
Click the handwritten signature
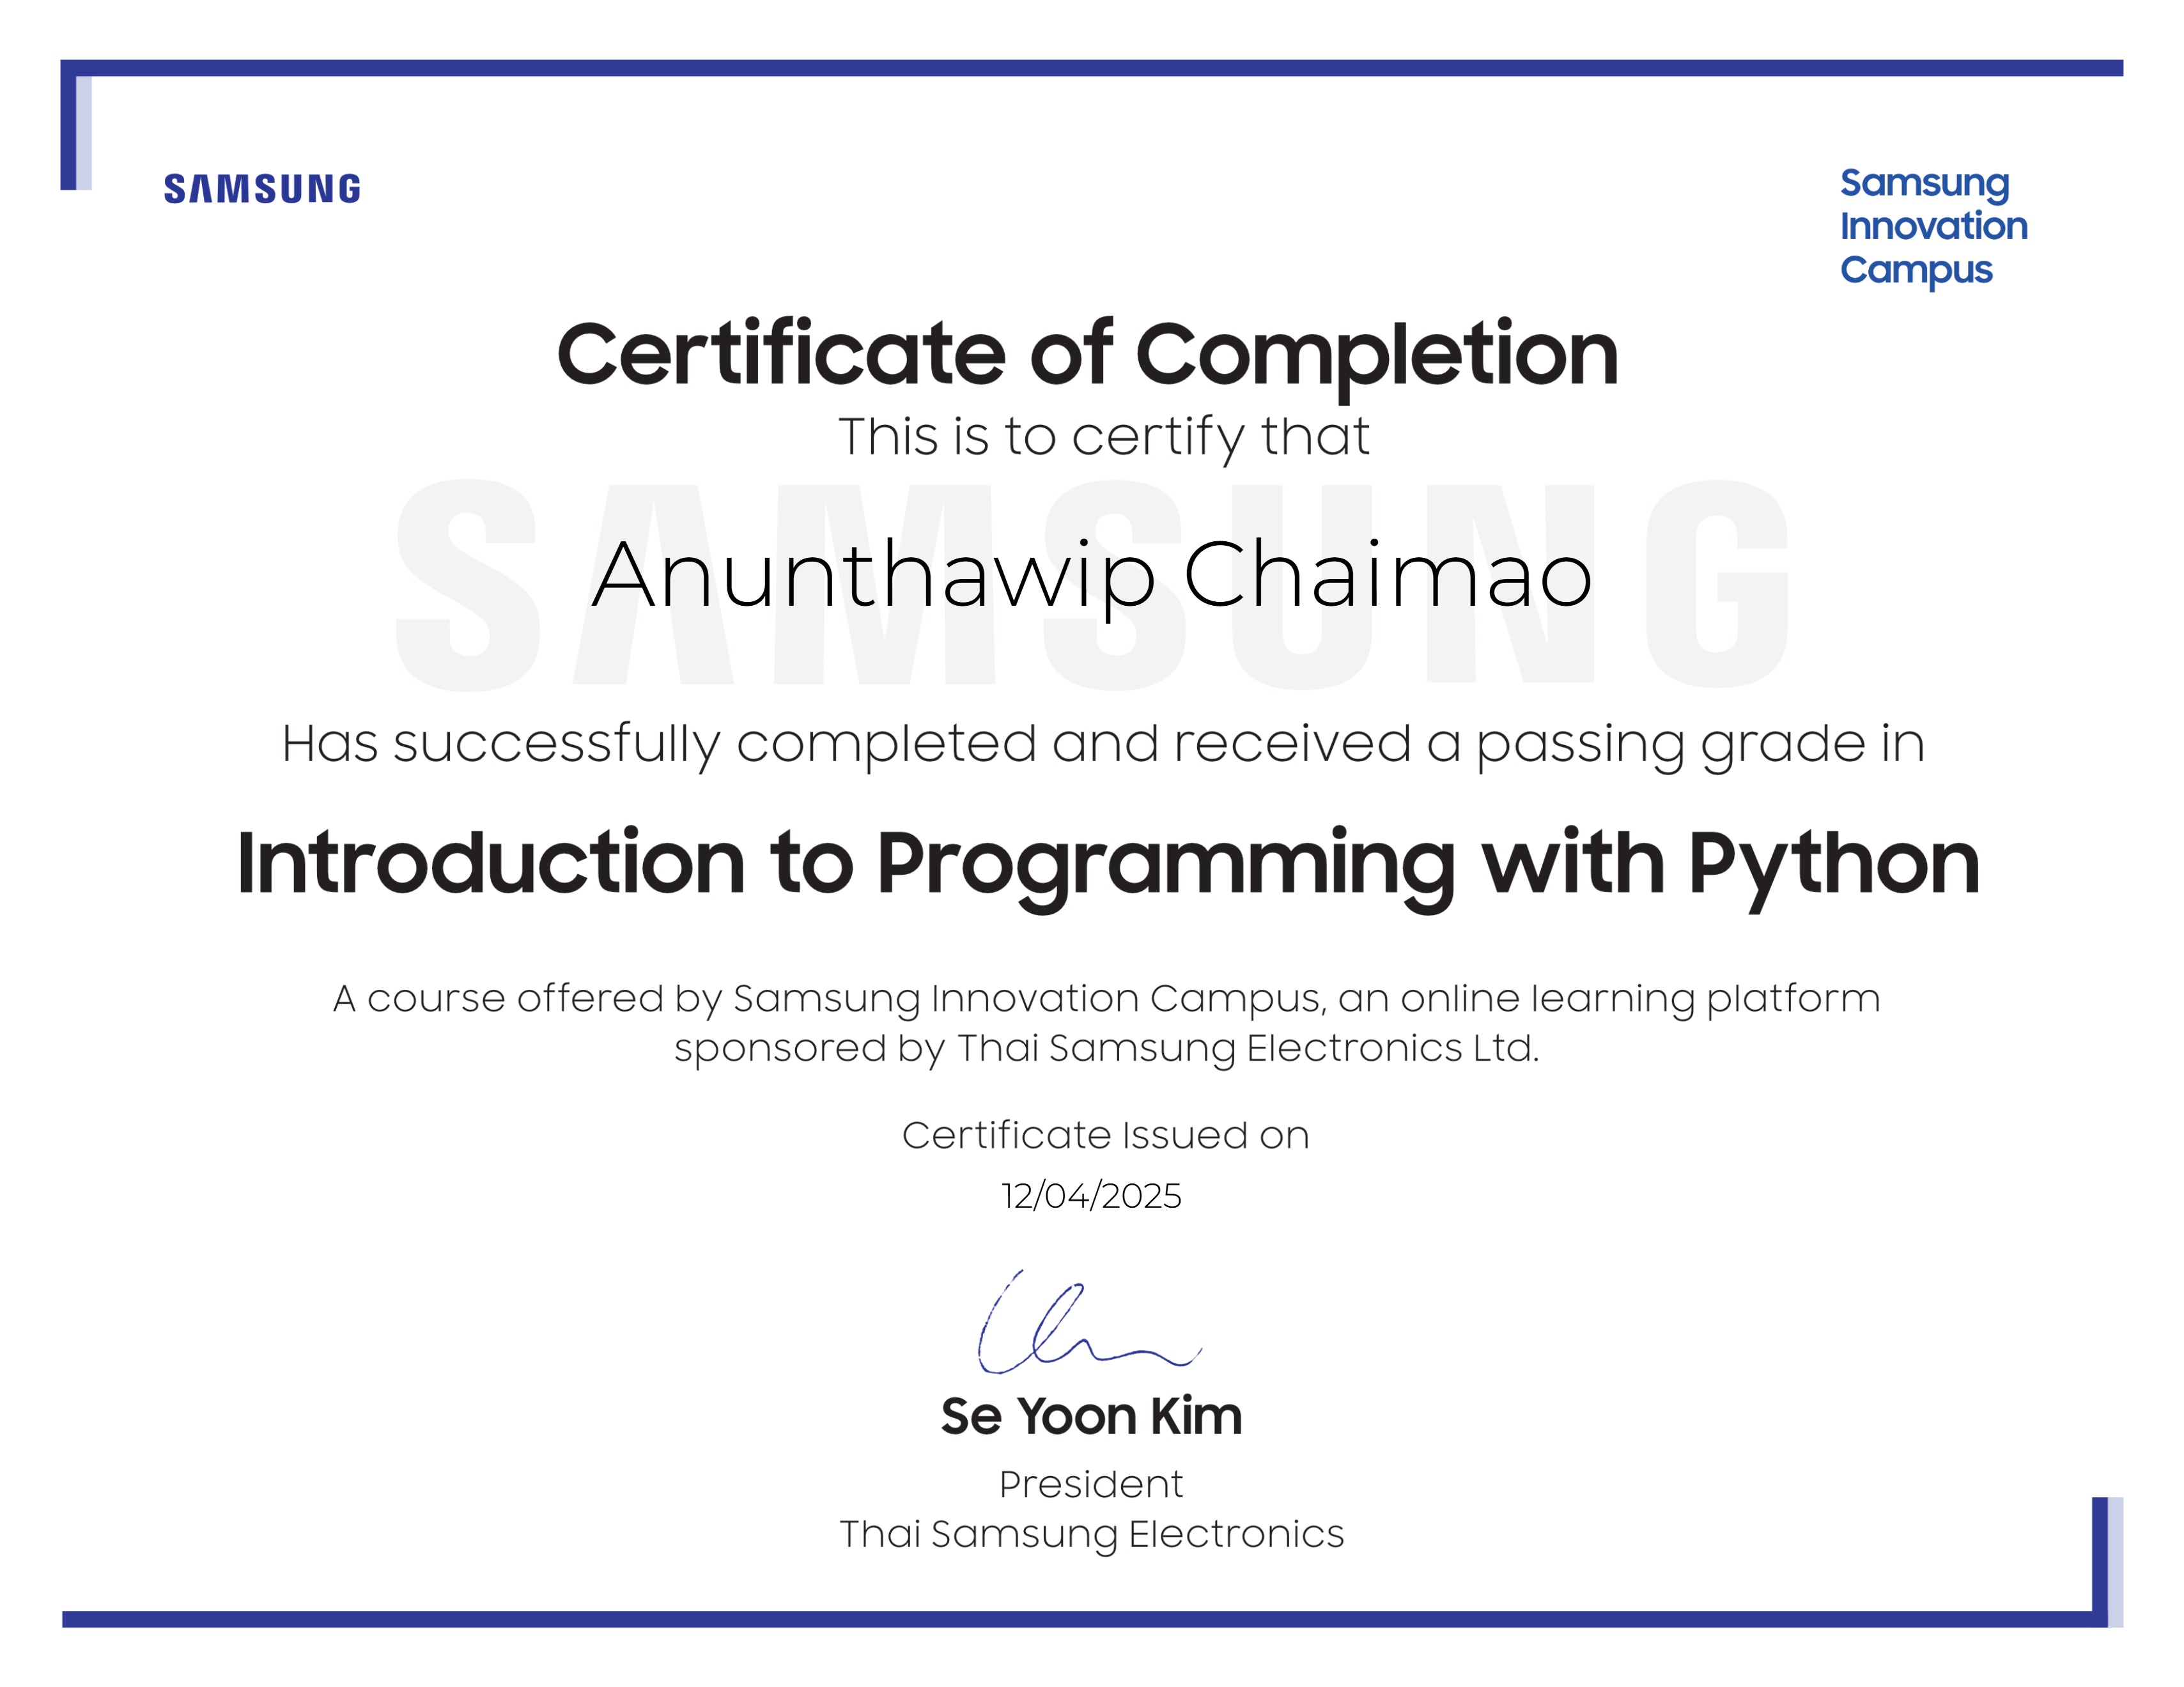click(1089, 1322)
